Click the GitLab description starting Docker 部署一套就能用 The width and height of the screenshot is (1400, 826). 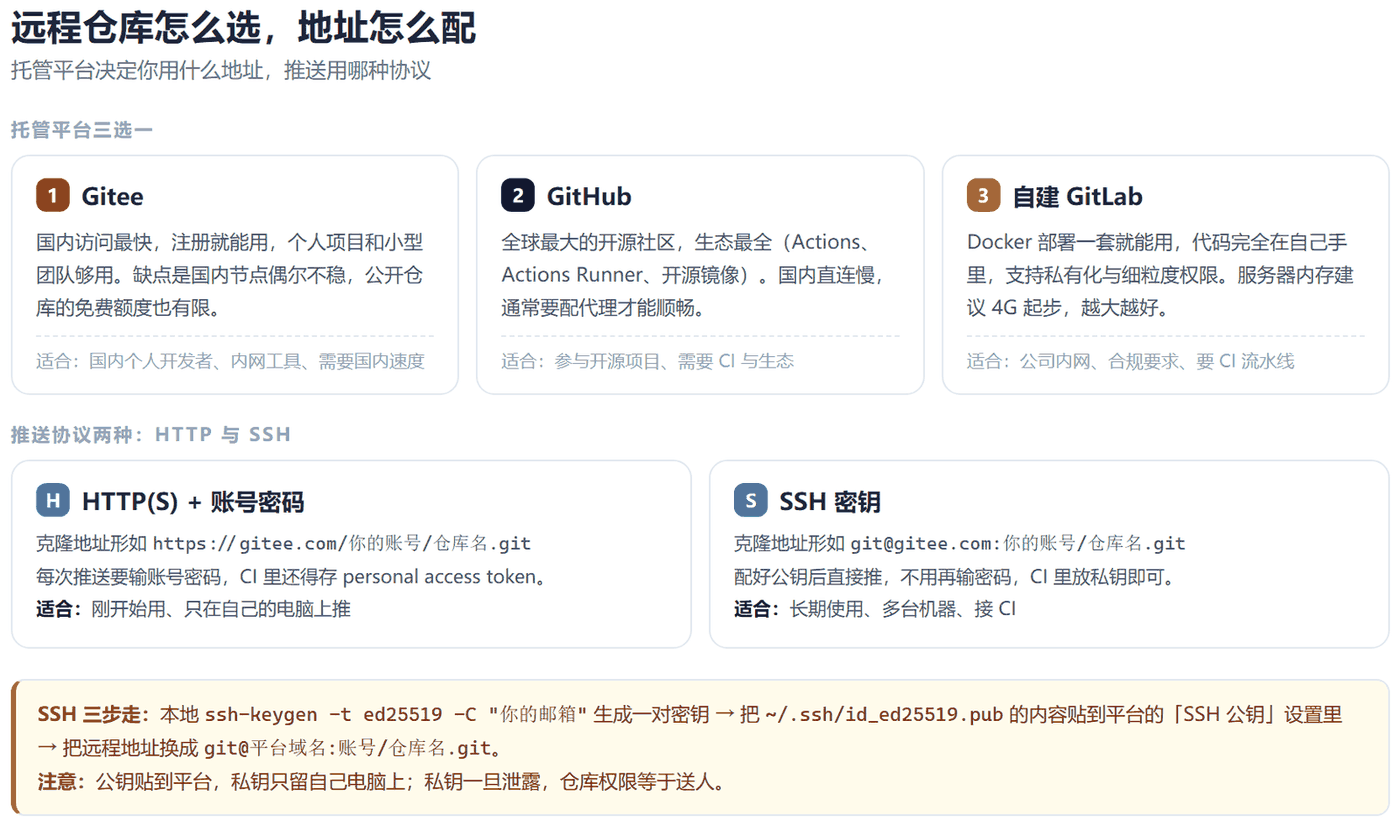[1162, 275]
